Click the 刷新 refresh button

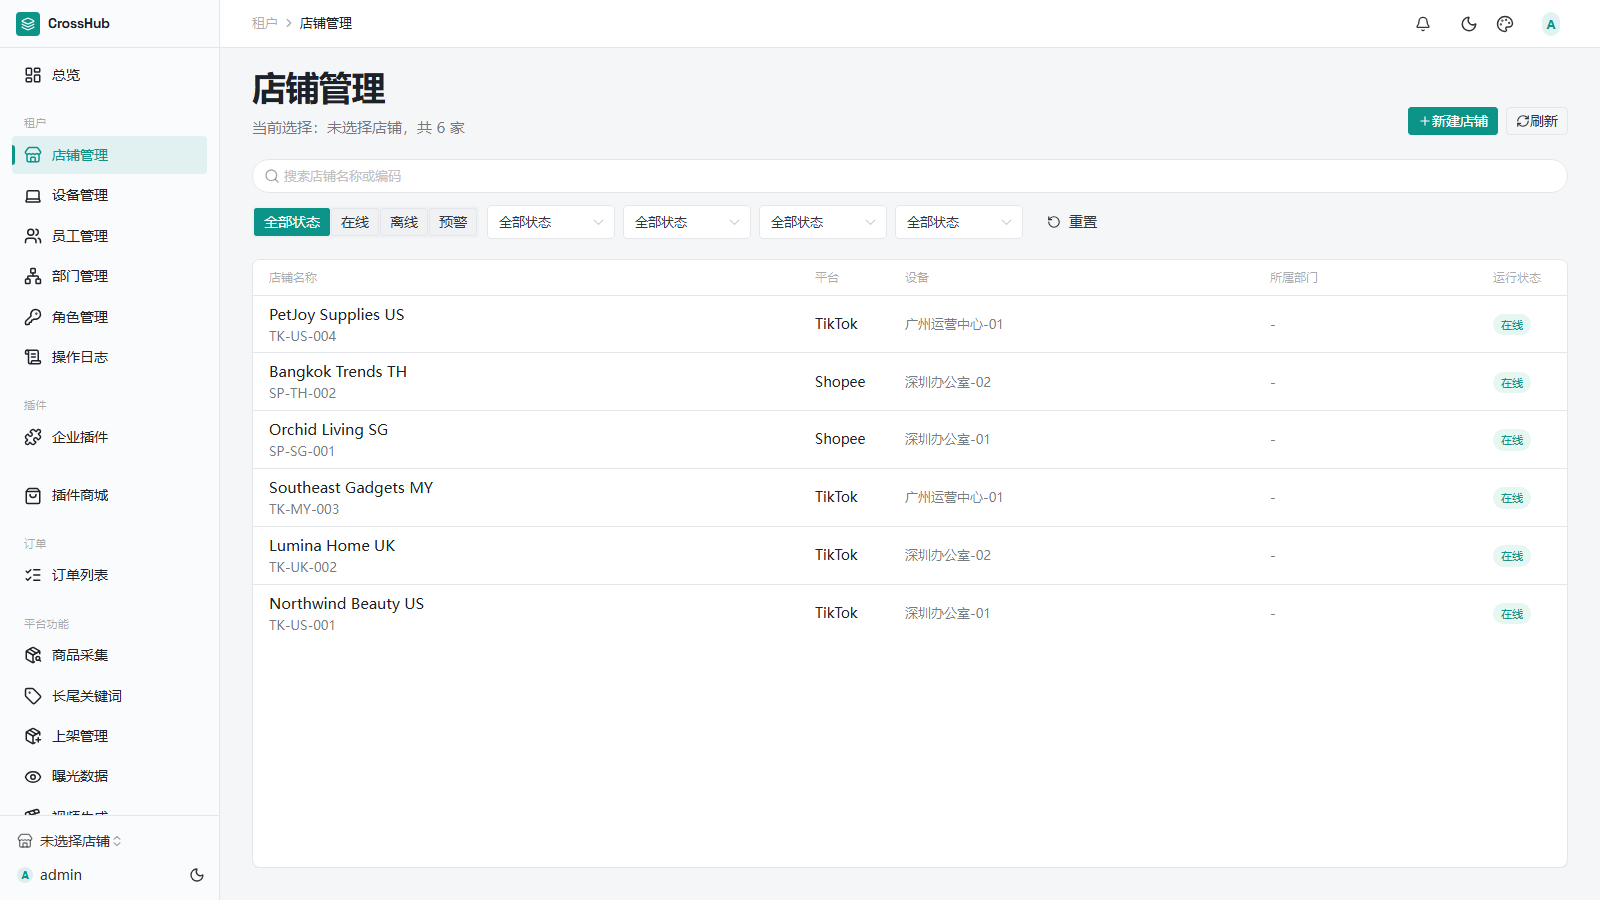pos(1537,121)
